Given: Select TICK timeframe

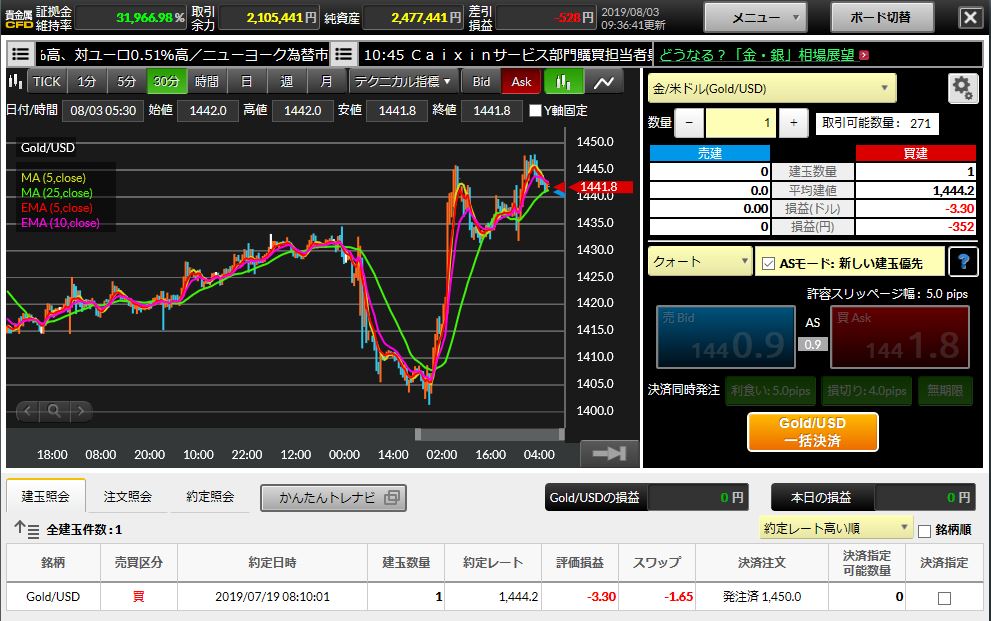Looking at the screenshot, I should [47, 81].
